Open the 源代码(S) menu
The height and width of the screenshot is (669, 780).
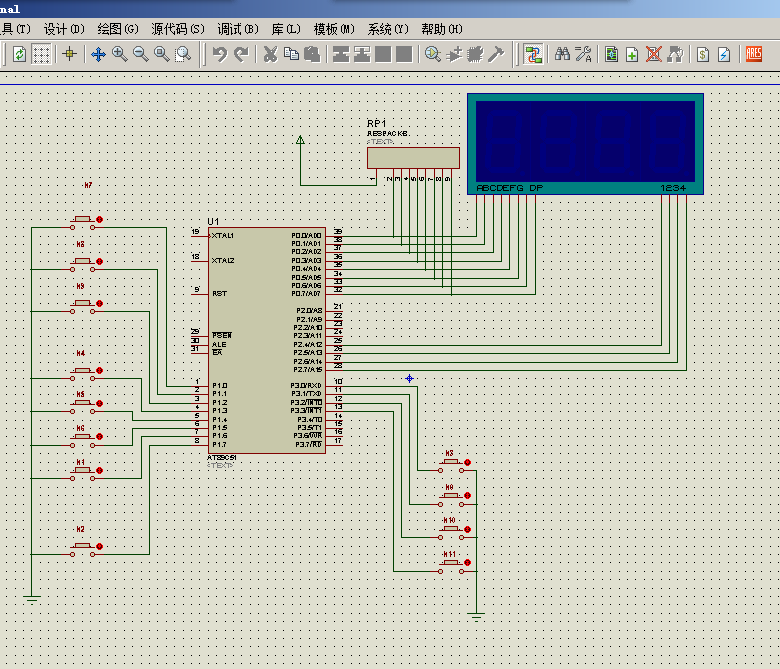pos(178,29)
